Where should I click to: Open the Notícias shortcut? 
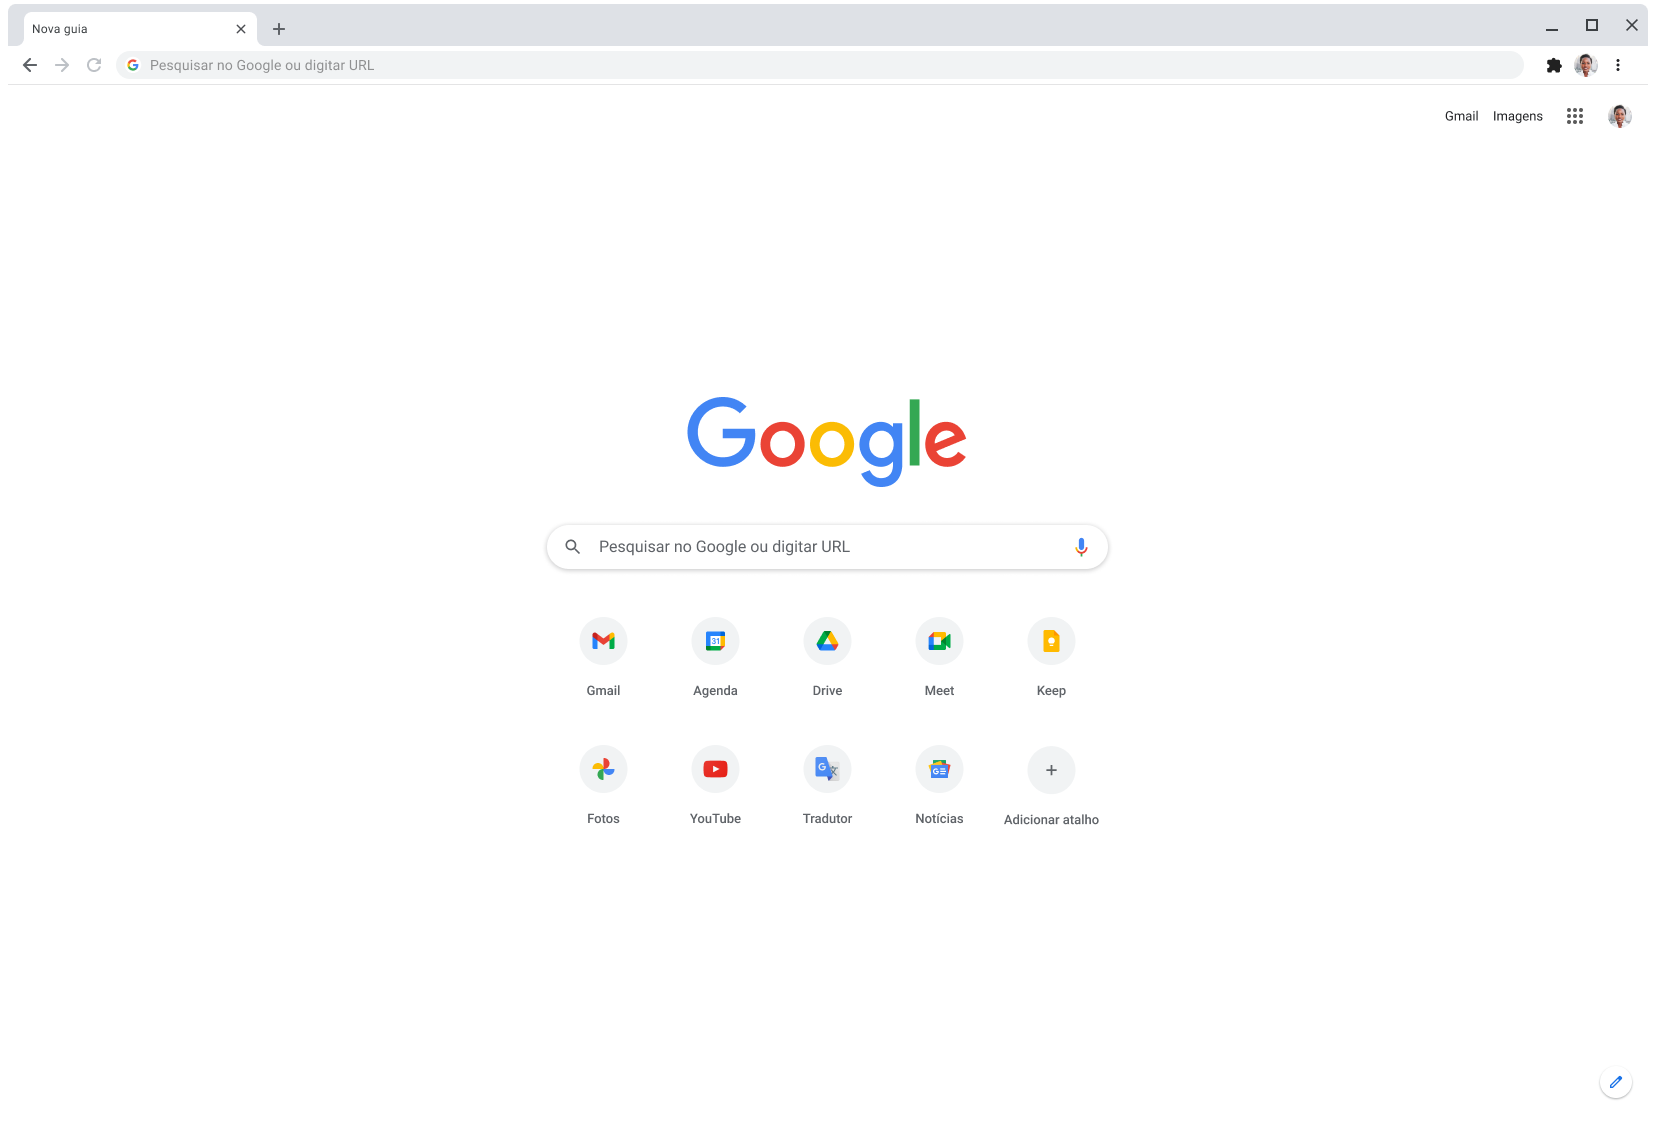(939, 769)
